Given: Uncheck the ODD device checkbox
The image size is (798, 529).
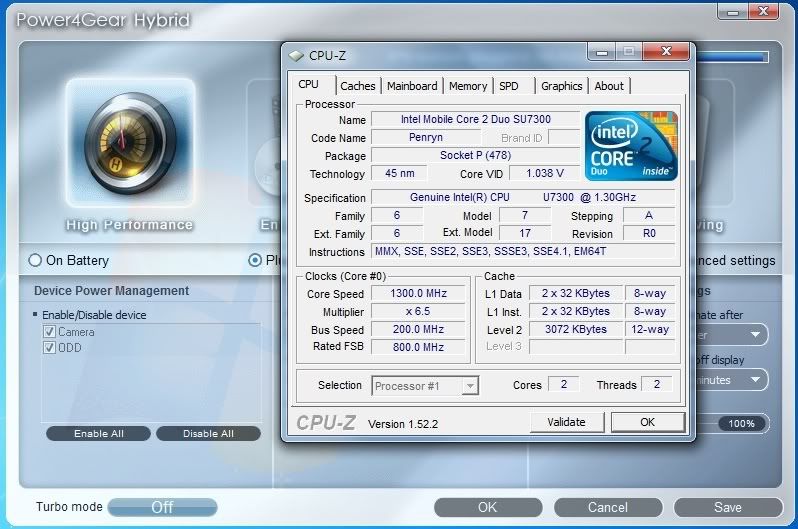Looking at the screenshot, I should [x=49, y=348].
